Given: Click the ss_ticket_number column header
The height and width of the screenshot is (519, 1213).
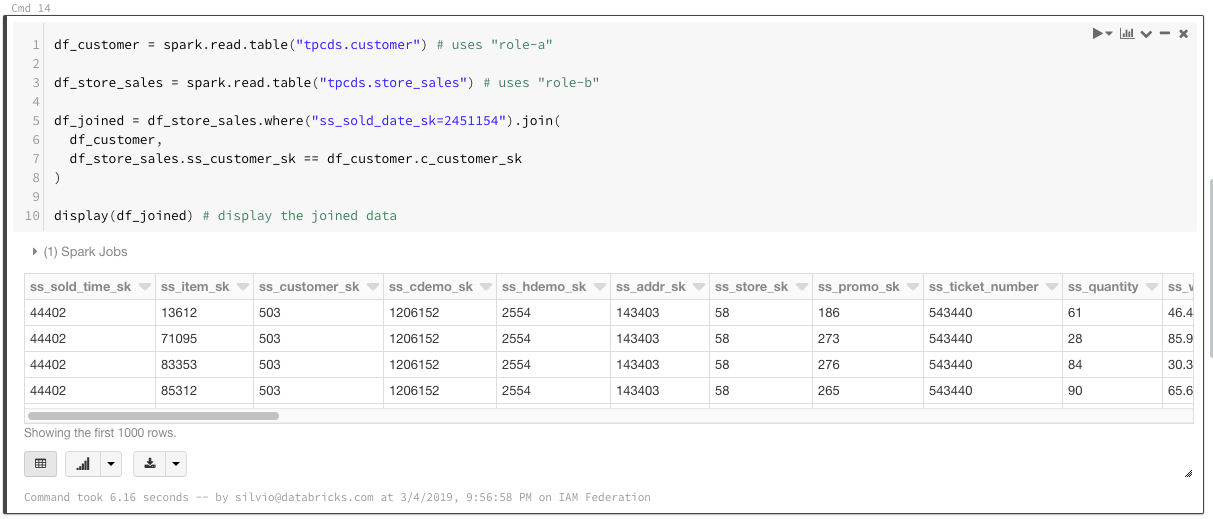Looking at the screenshot, I should (x=983, y=287).
